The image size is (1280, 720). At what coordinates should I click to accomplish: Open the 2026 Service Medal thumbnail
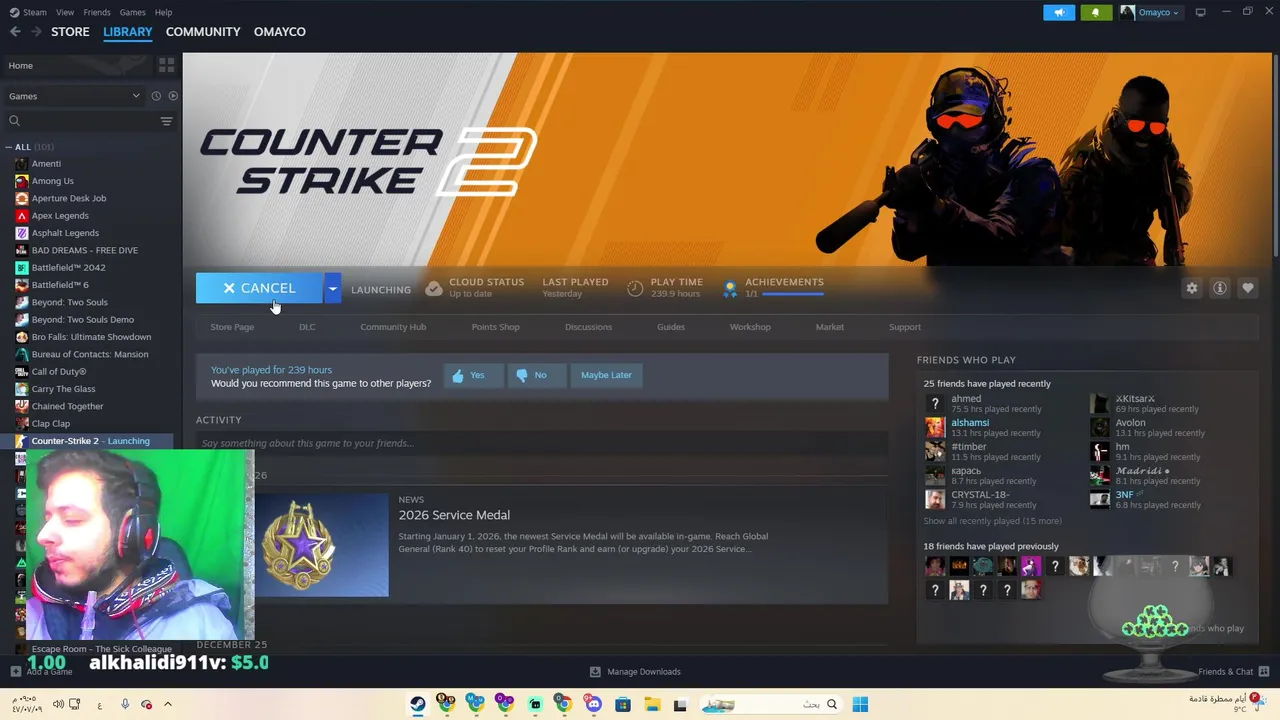[321, 545]
